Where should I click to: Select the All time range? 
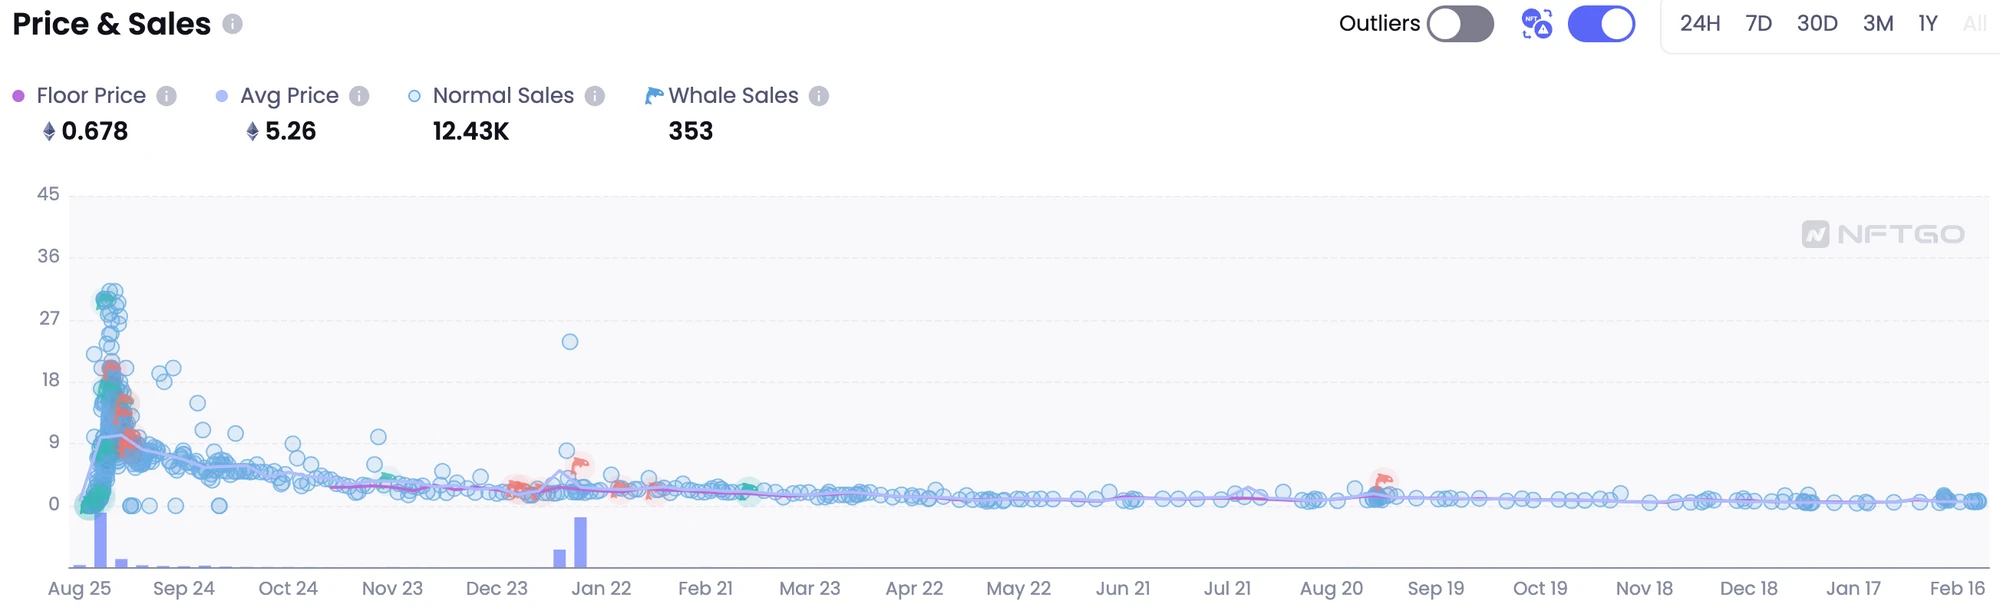click(x=1974, y=24)
